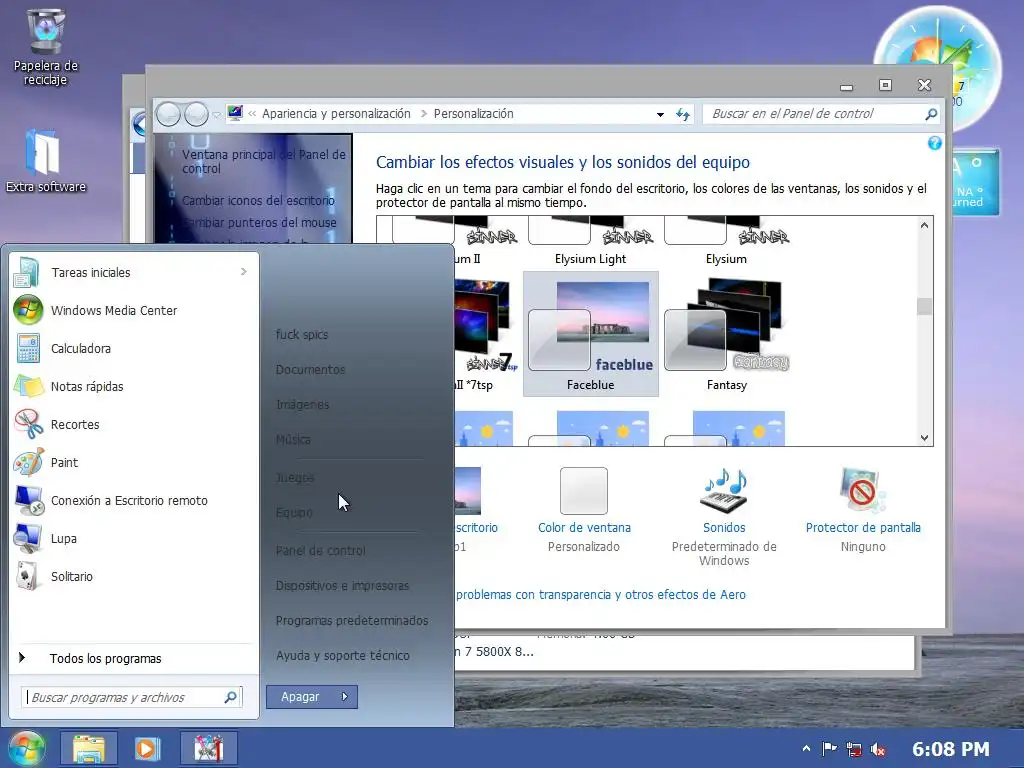Open the Aero transparency troubleshooting link
Screen dimensions: 1024x768
click(x=600, y=594)
